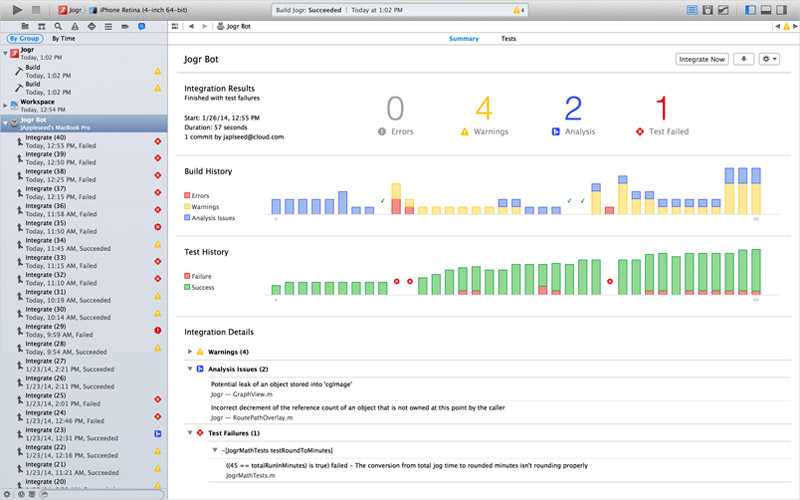Open the gear settings dropdown
800x500 pixels.
[x=769, y=60]
